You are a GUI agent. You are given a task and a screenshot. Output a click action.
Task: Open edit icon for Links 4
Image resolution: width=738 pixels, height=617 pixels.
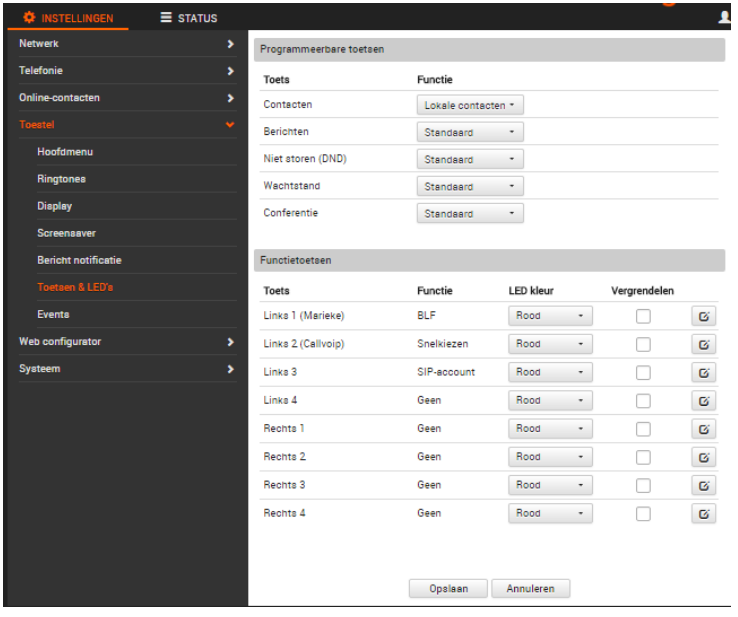point(706,402)
